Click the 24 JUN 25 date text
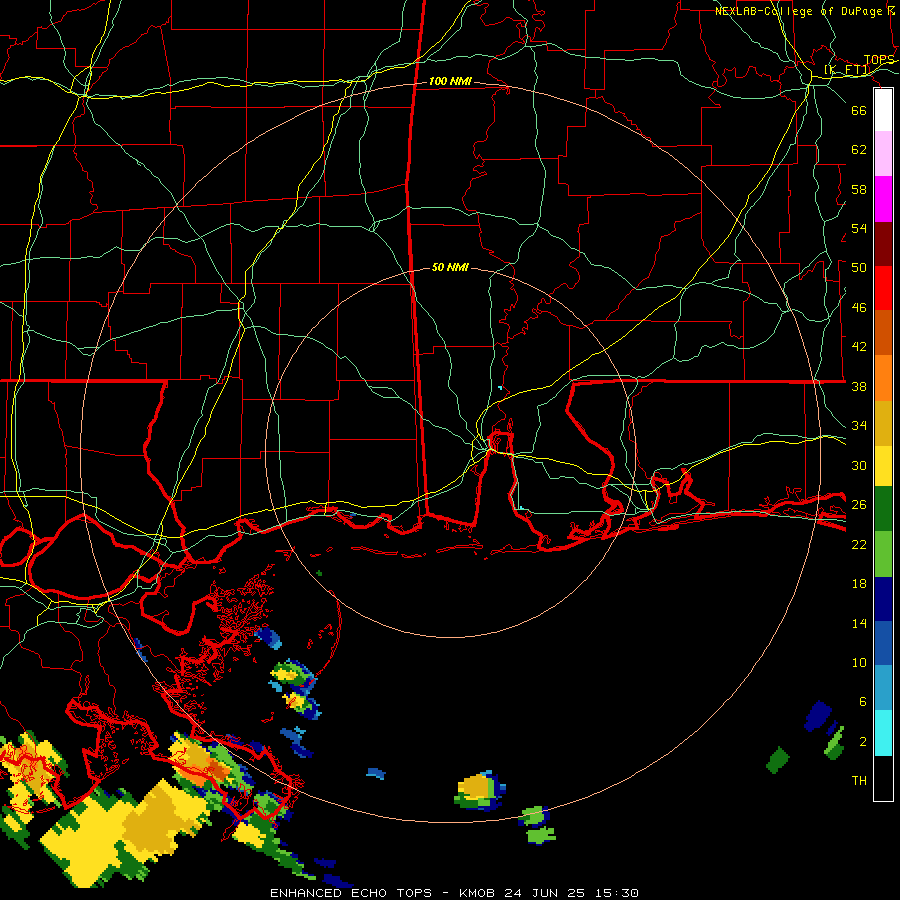 tap(545, 893)
